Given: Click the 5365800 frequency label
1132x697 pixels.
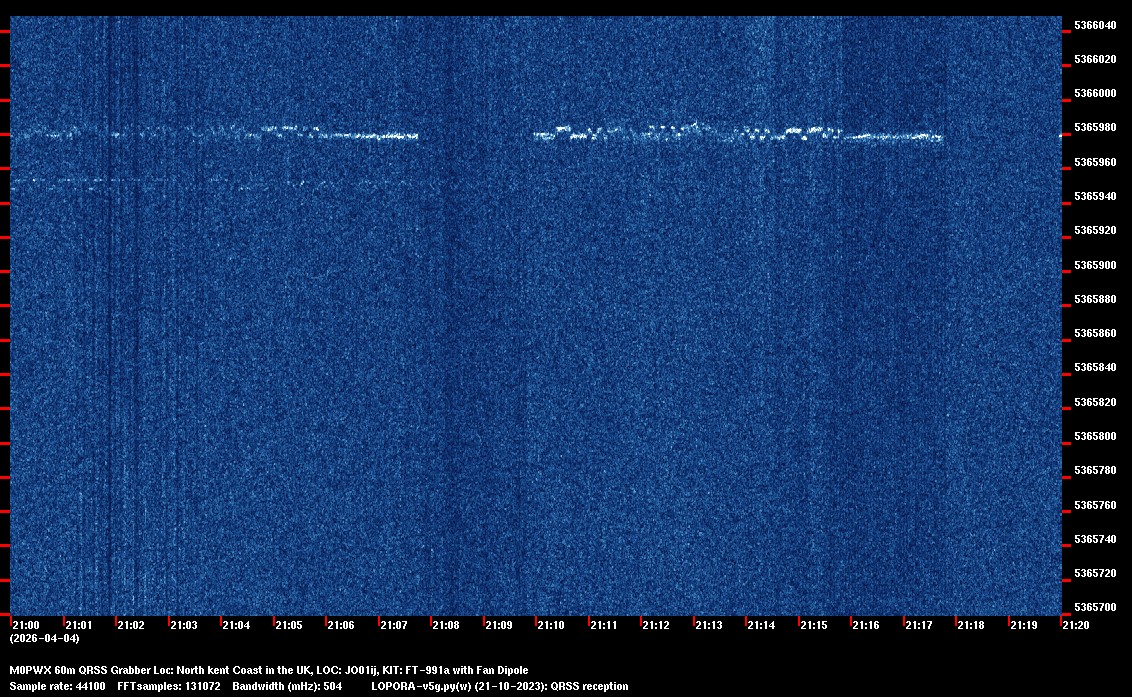Looking at the screenshot, I should (1094, 436).
